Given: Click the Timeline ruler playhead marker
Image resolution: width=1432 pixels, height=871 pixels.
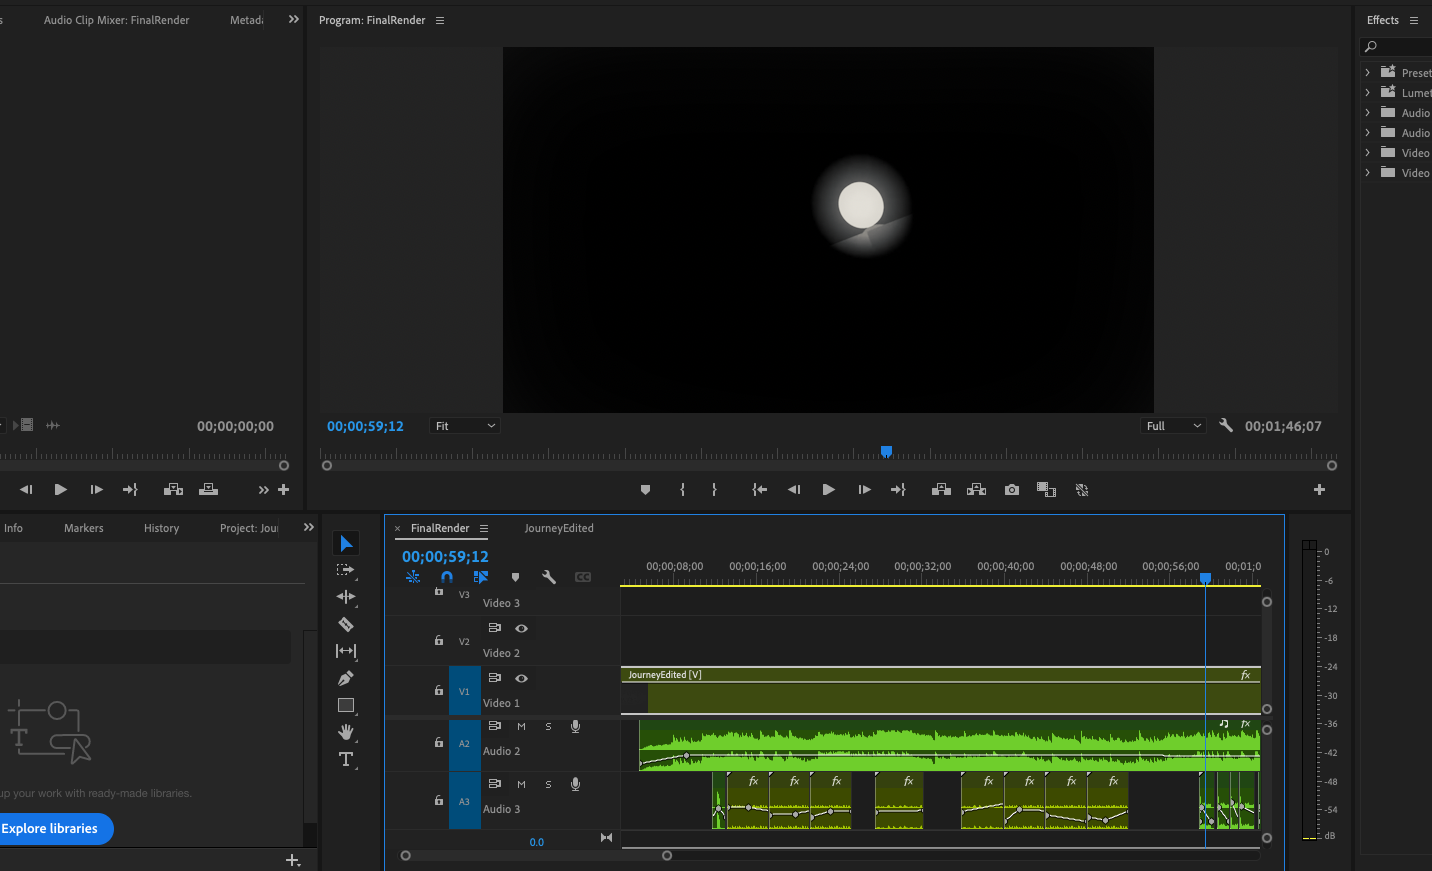Looking at the screenshot, I should pos(1205,579).
